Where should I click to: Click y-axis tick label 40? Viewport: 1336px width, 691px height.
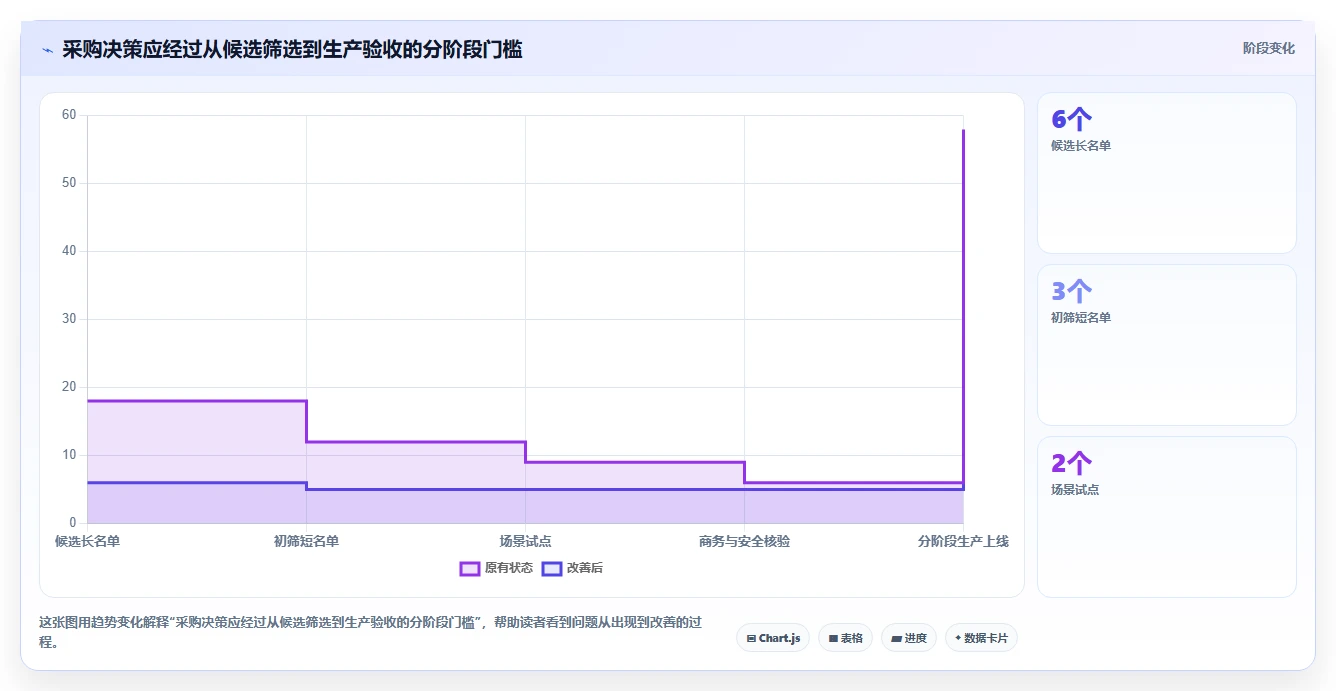coord(69,251)
